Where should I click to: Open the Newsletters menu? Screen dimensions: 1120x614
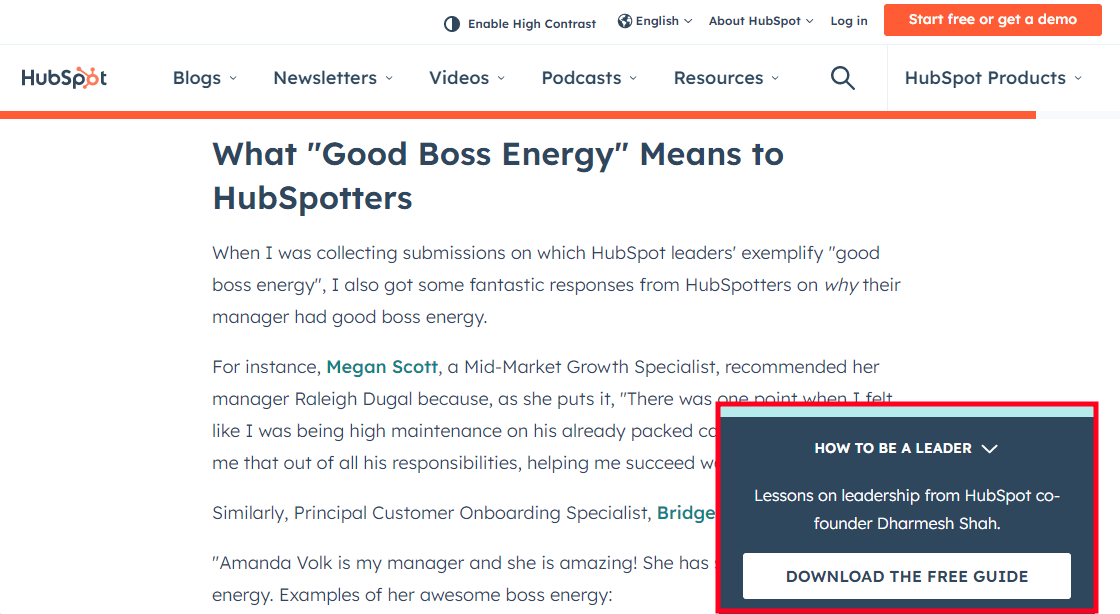[333, 78]
